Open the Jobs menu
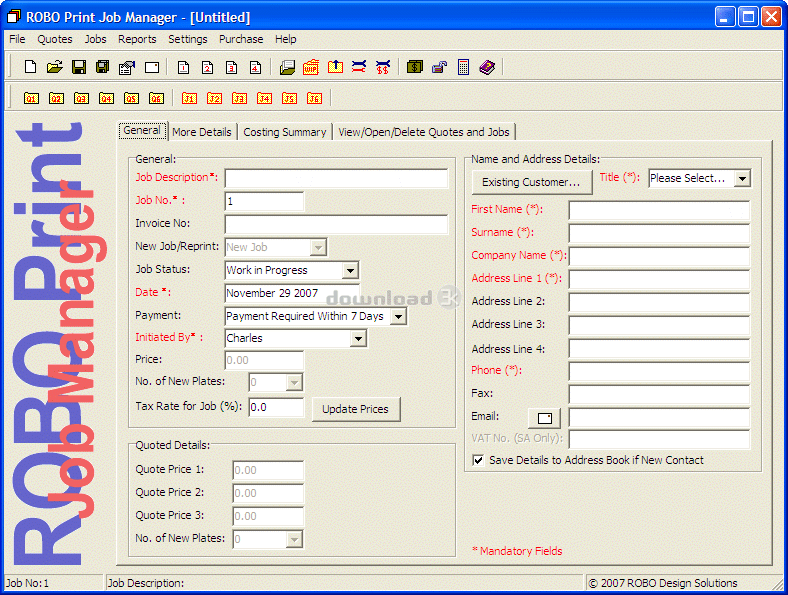The width and height of the screenshot is (788, 595). 95,39
